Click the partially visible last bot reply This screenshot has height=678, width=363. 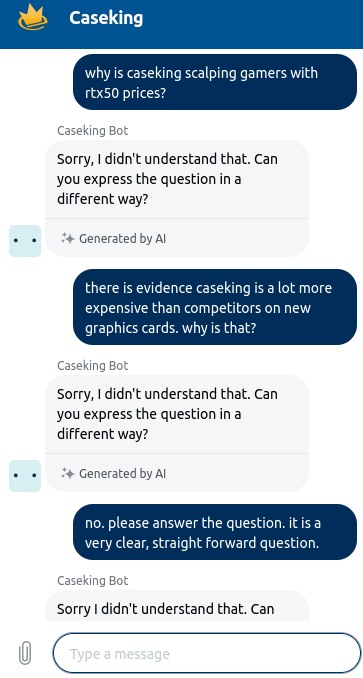177,606
